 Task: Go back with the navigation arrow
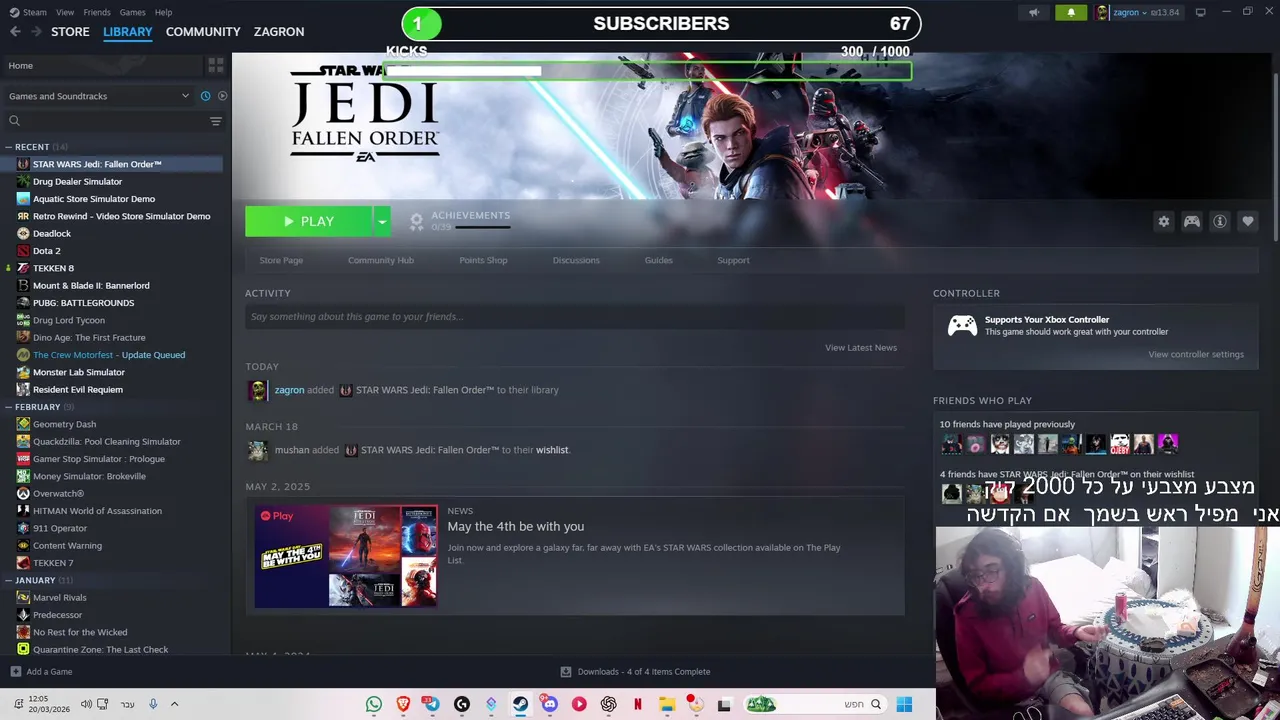(15, 32)
